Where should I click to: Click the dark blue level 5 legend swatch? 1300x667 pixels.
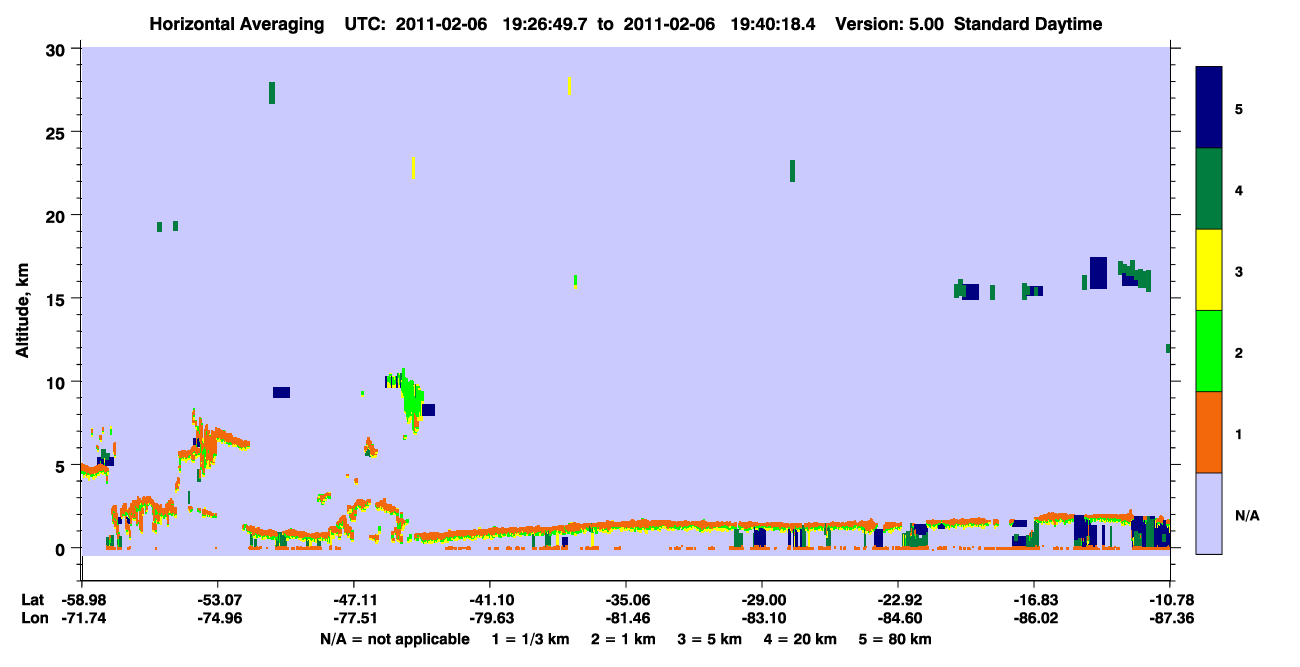click(x=1209, y=107)
